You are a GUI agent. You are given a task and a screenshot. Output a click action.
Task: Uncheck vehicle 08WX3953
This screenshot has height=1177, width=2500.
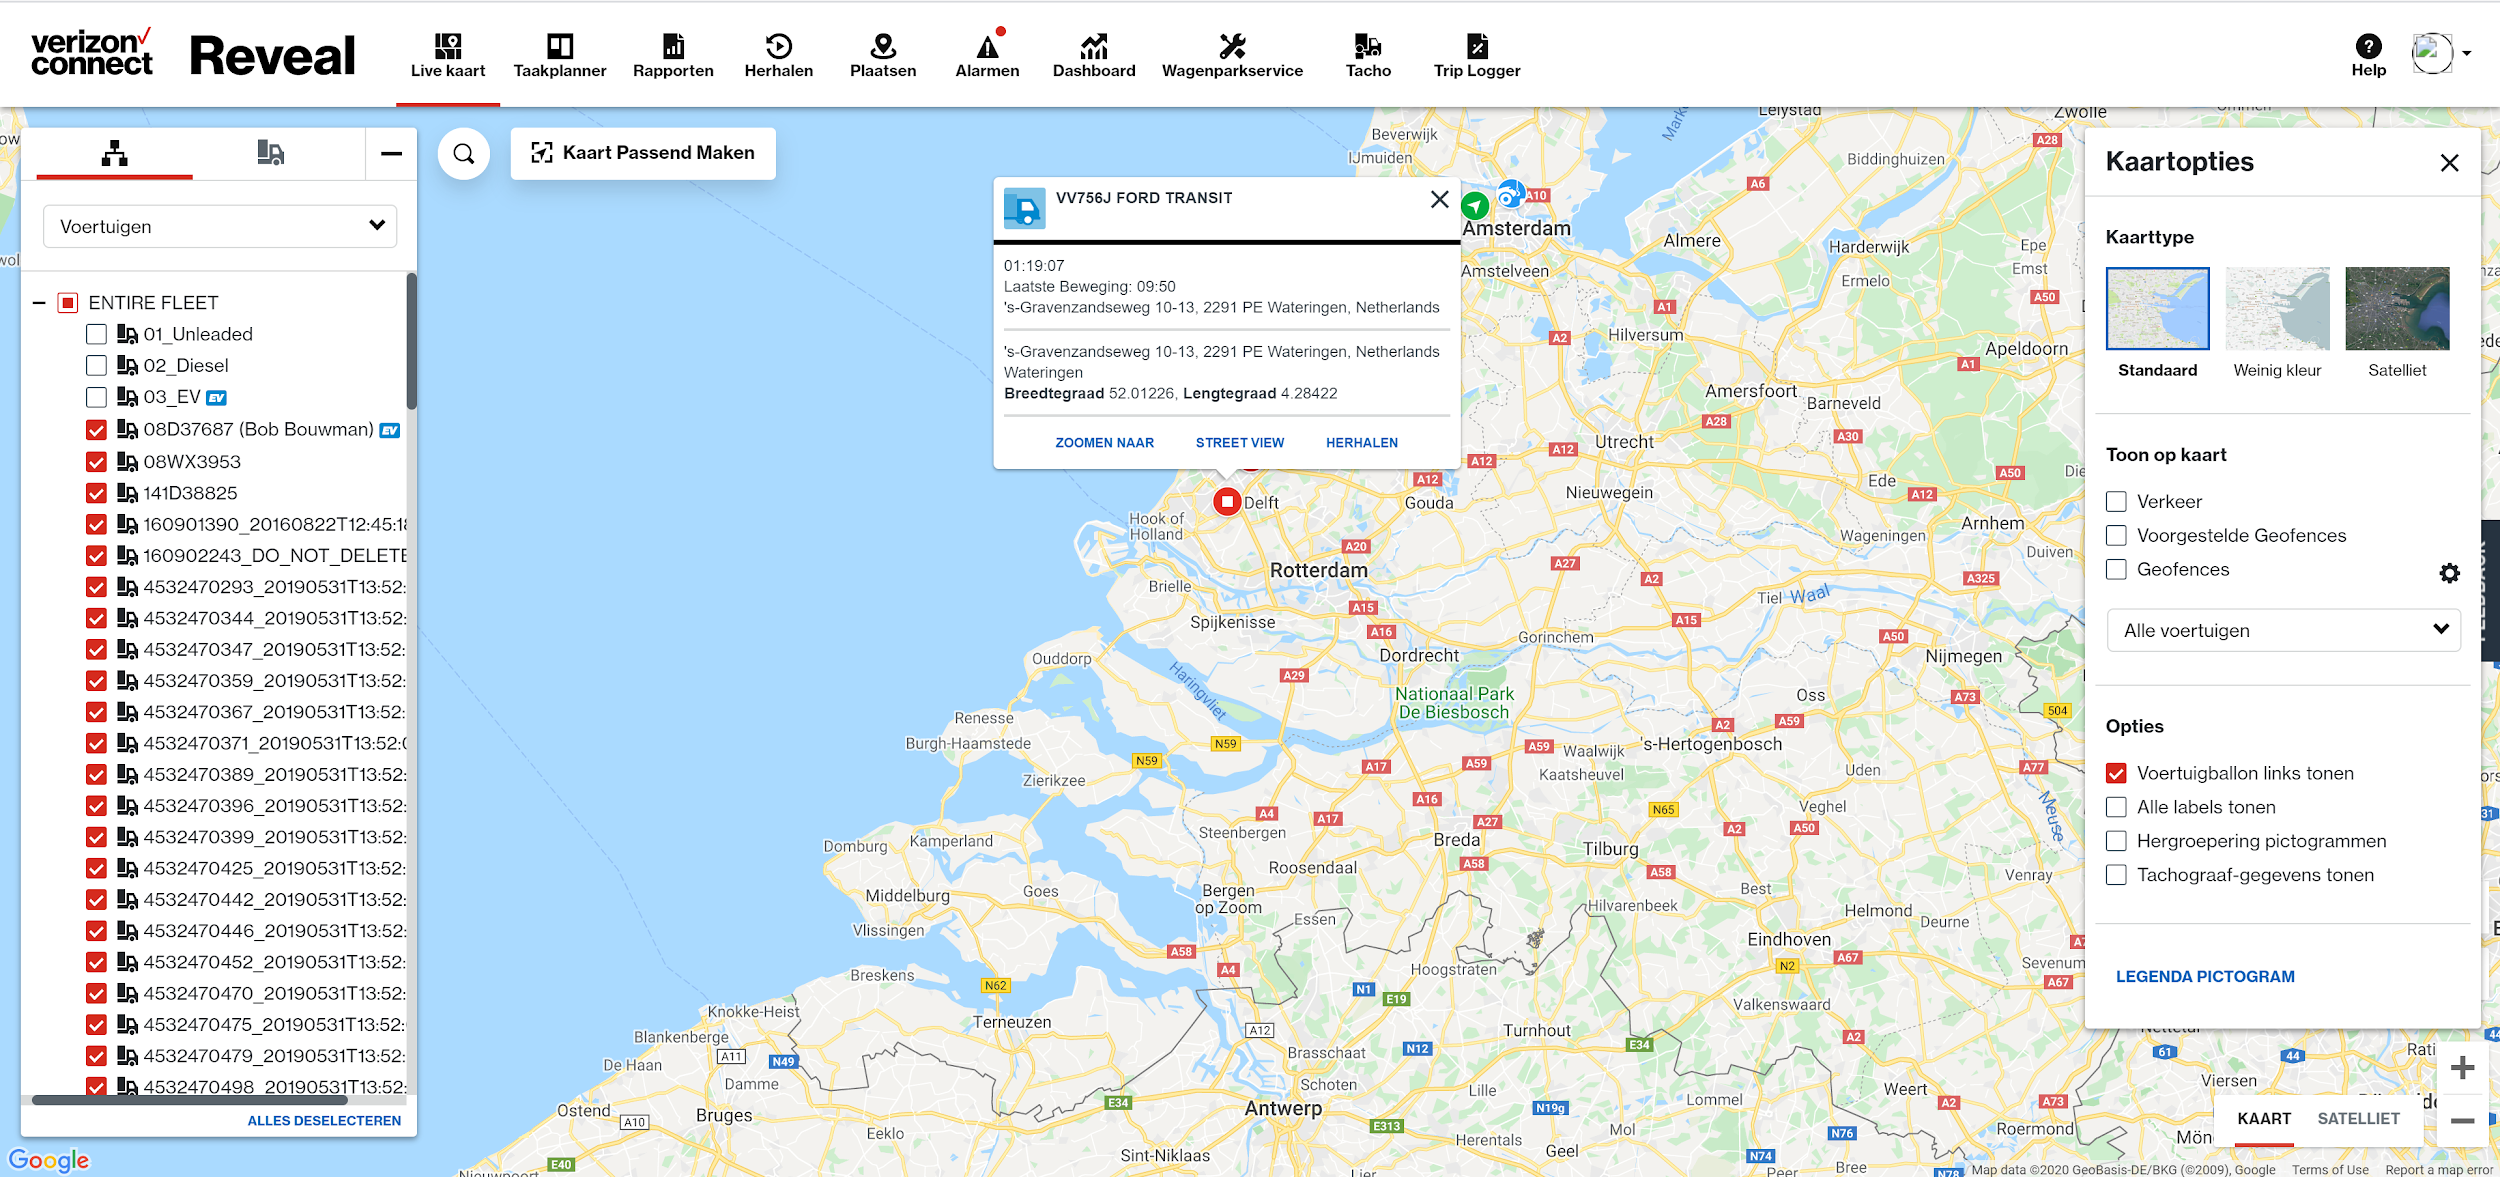click(x=96, y=462)
